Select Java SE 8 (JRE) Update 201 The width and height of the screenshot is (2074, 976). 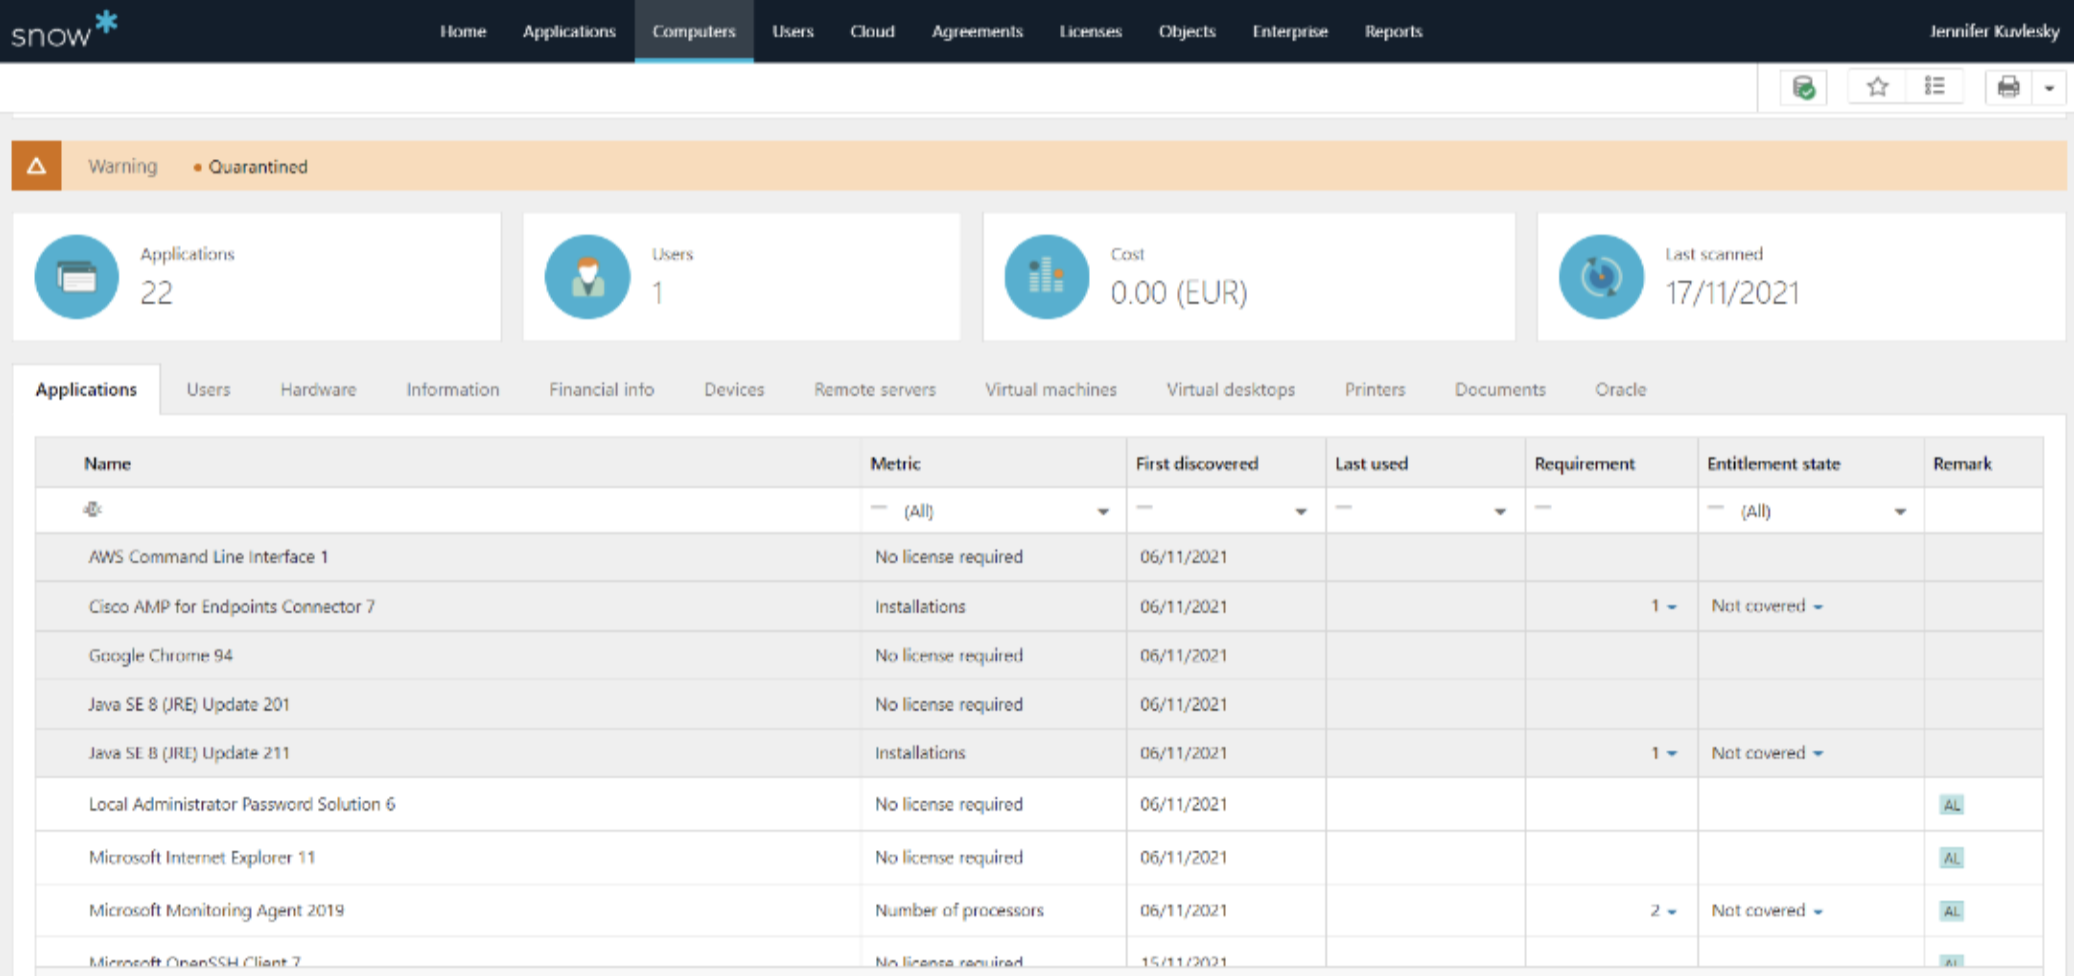(1039, 705)
